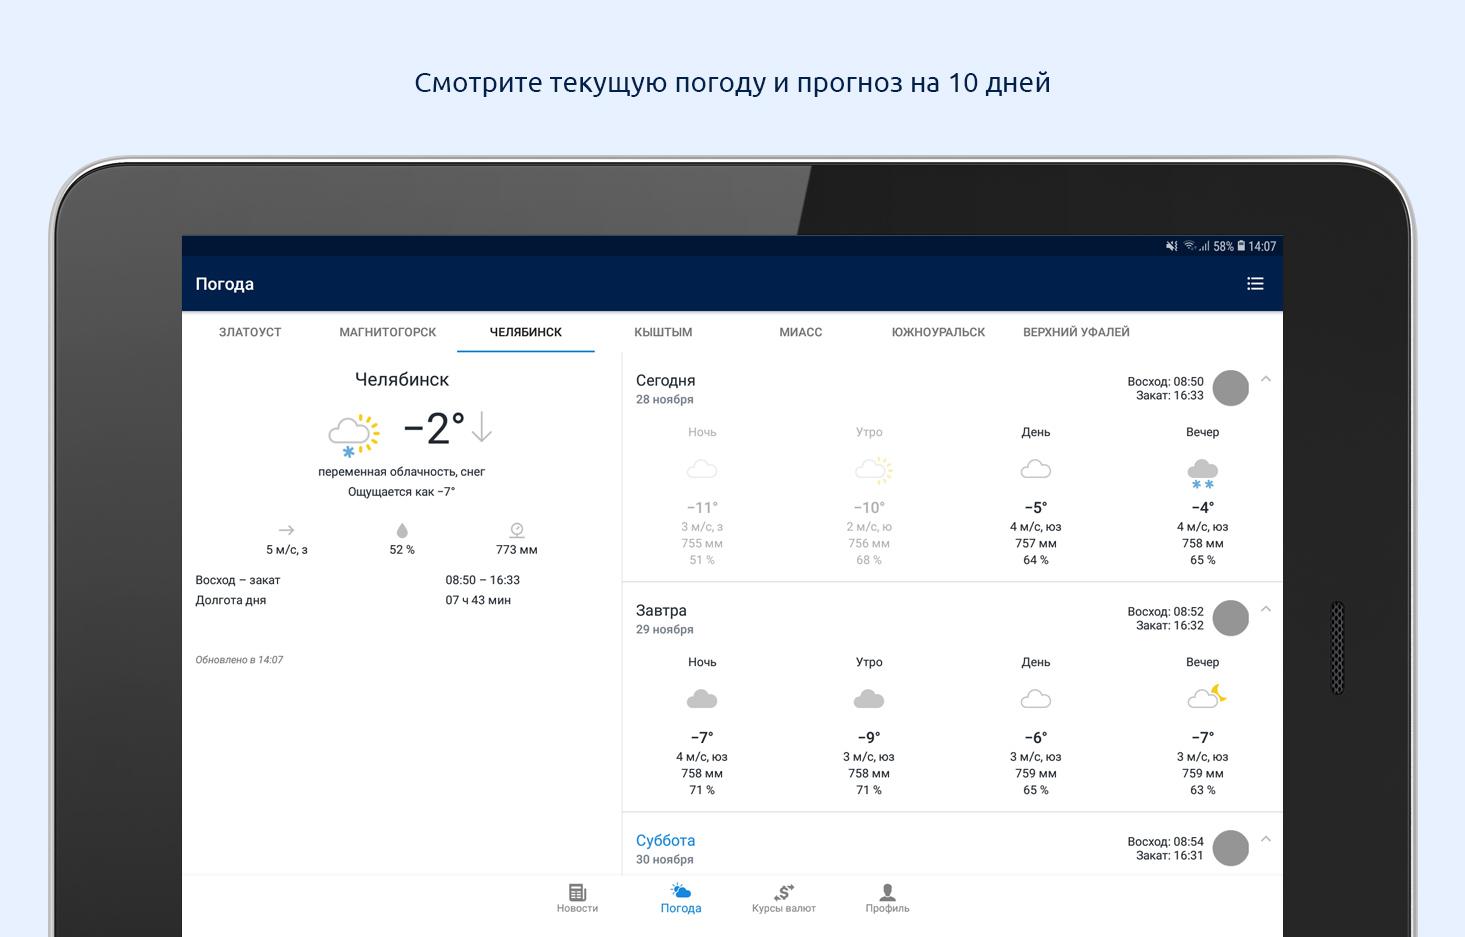Click the moon phase circle for Сегодня
This screenshot has height=937, width=1465.
(x=1231, y=388)
